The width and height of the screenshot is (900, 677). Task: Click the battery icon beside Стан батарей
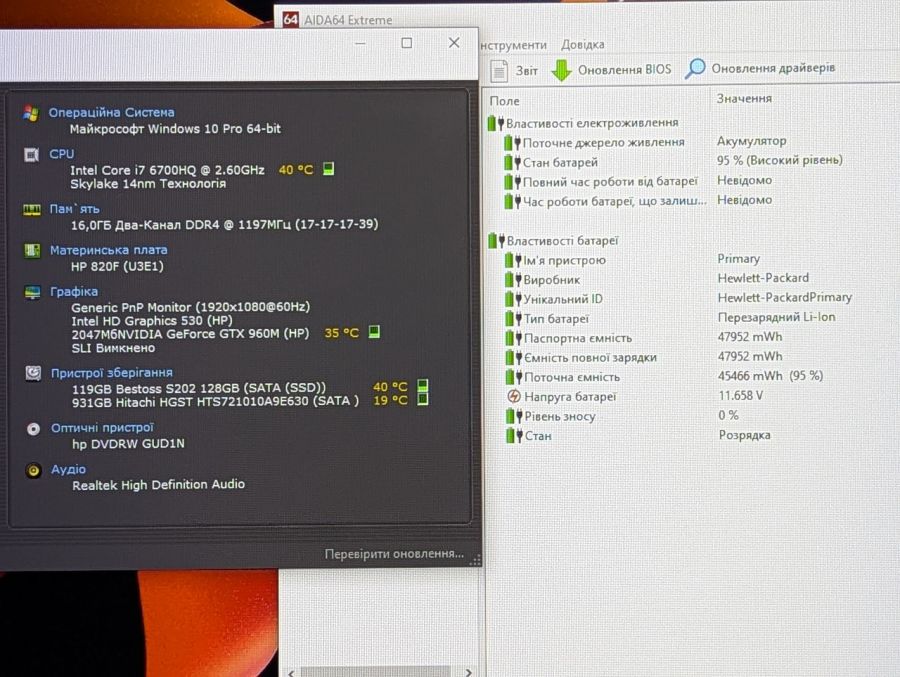[x=513, y=163]
